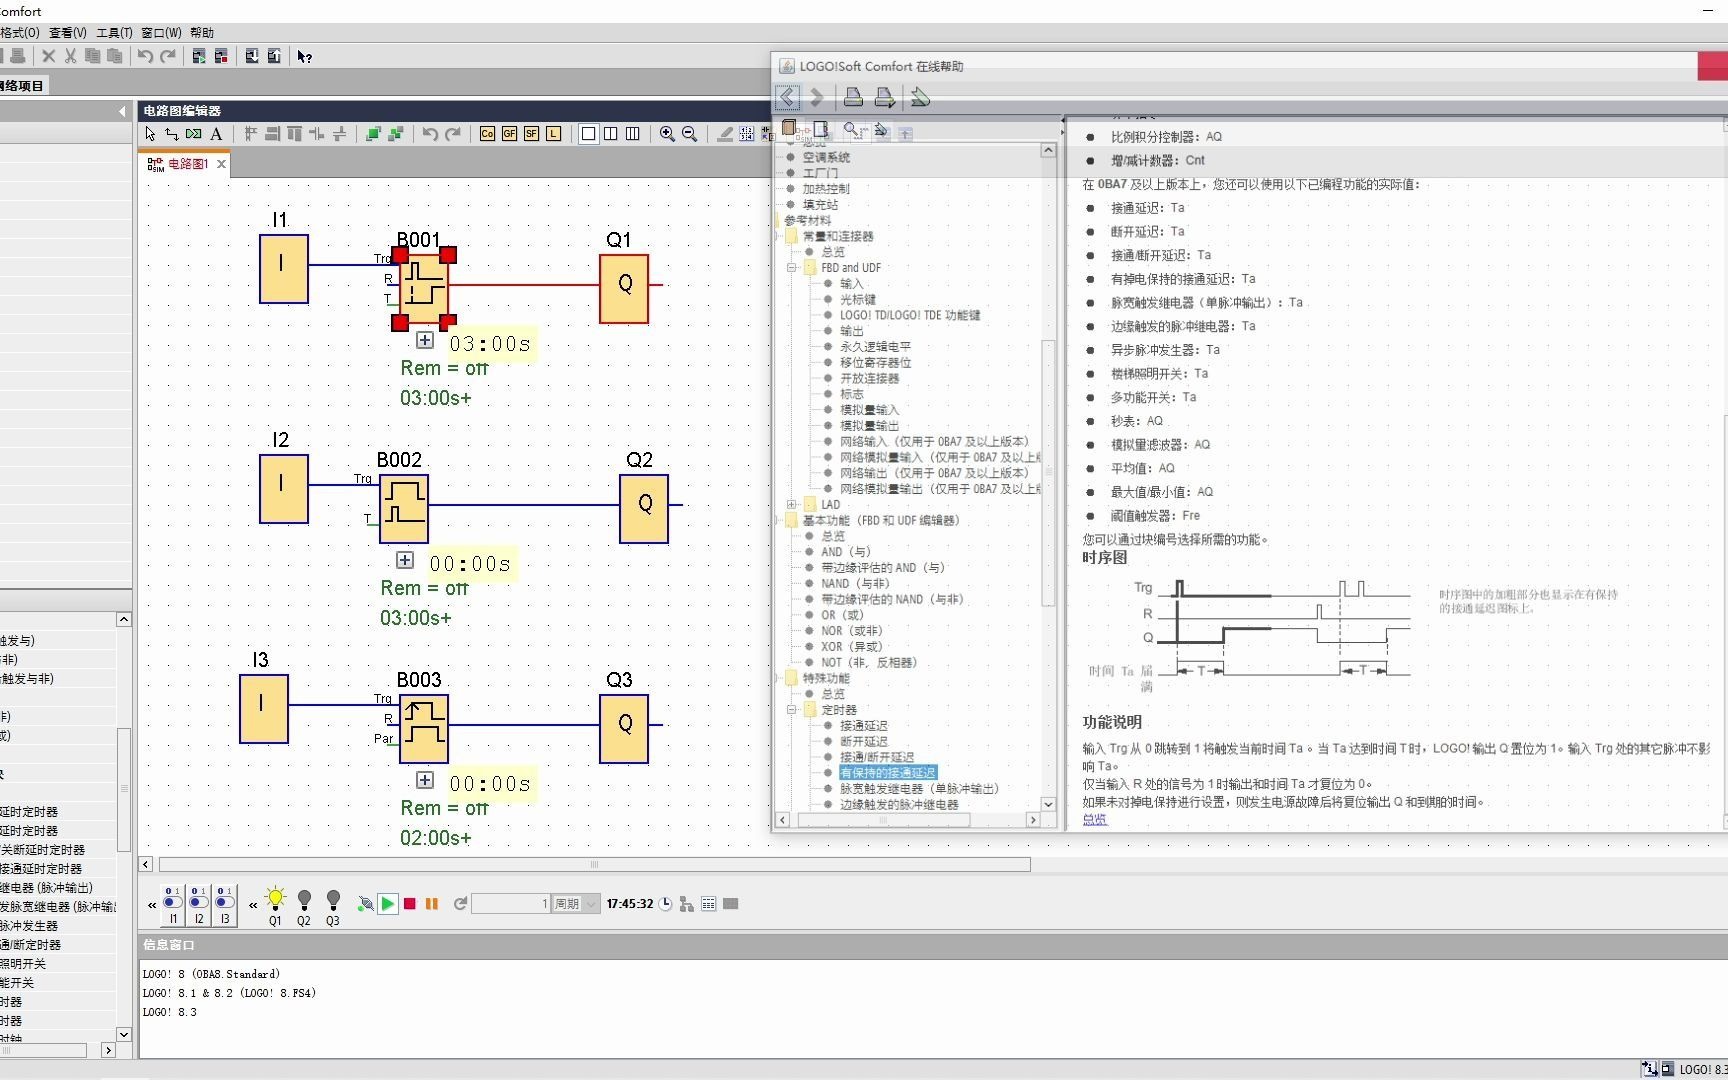Open the L data log profile button

tap(553, 134)
